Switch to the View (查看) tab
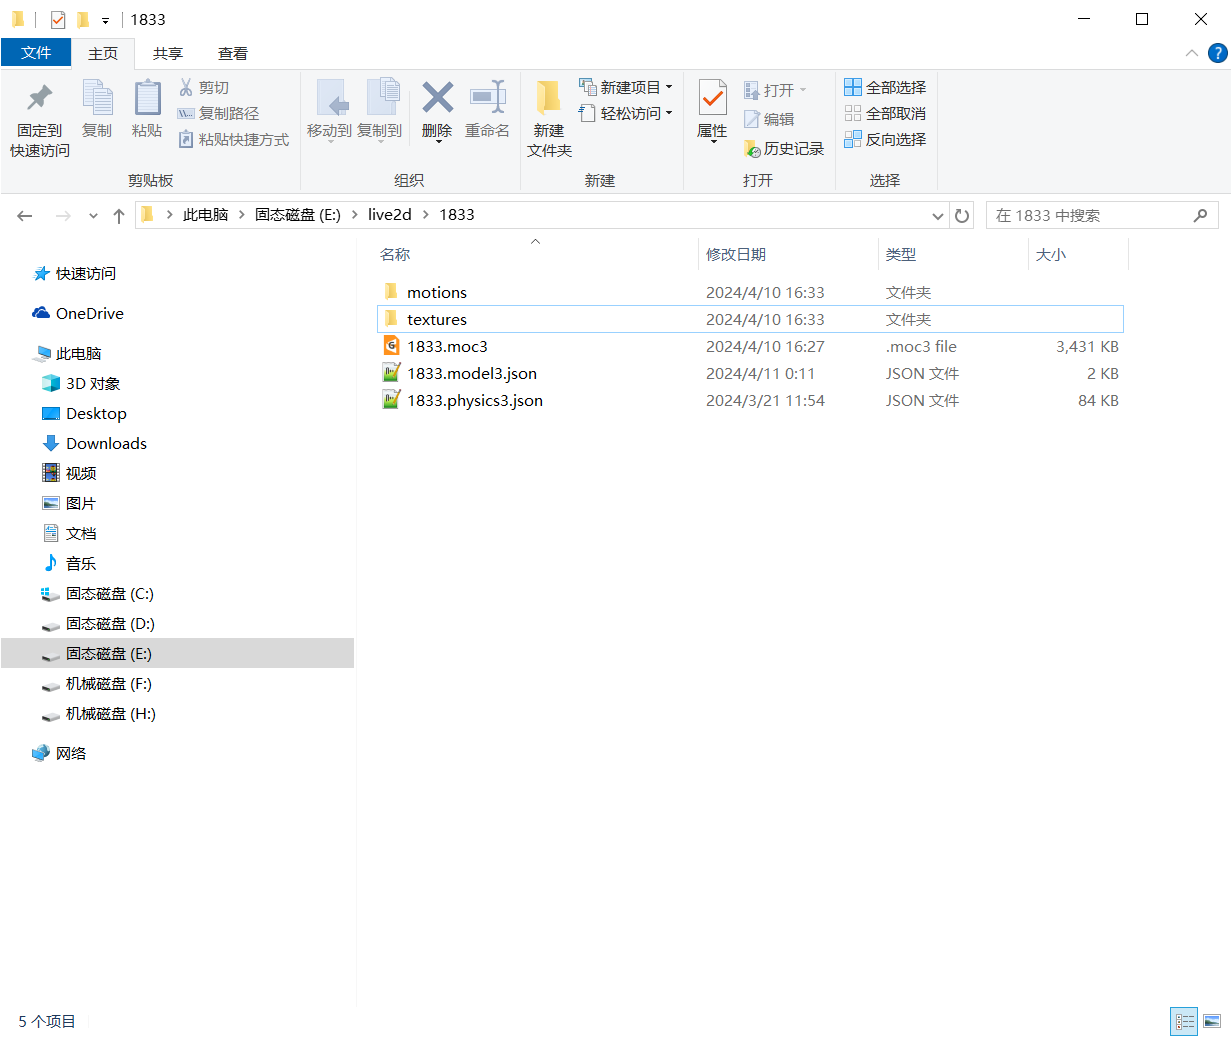1232x1037 pixels. point(233,53)
